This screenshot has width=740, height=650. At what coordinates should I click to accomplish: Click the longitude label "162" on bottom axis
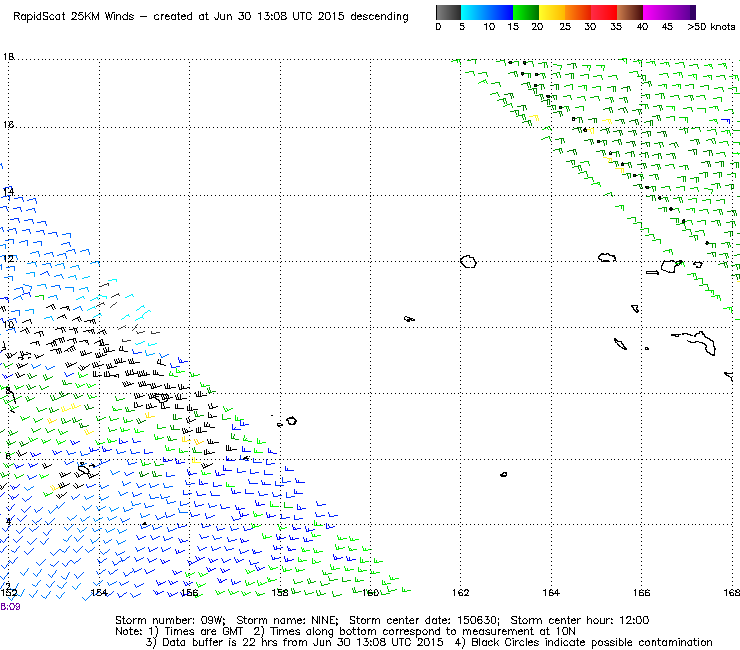click(x=461, y=592)
